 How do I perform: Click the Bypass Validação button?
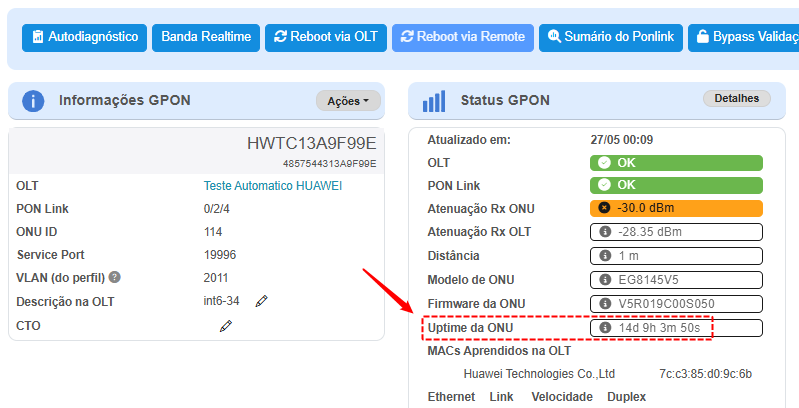click(x=743, y=37)
